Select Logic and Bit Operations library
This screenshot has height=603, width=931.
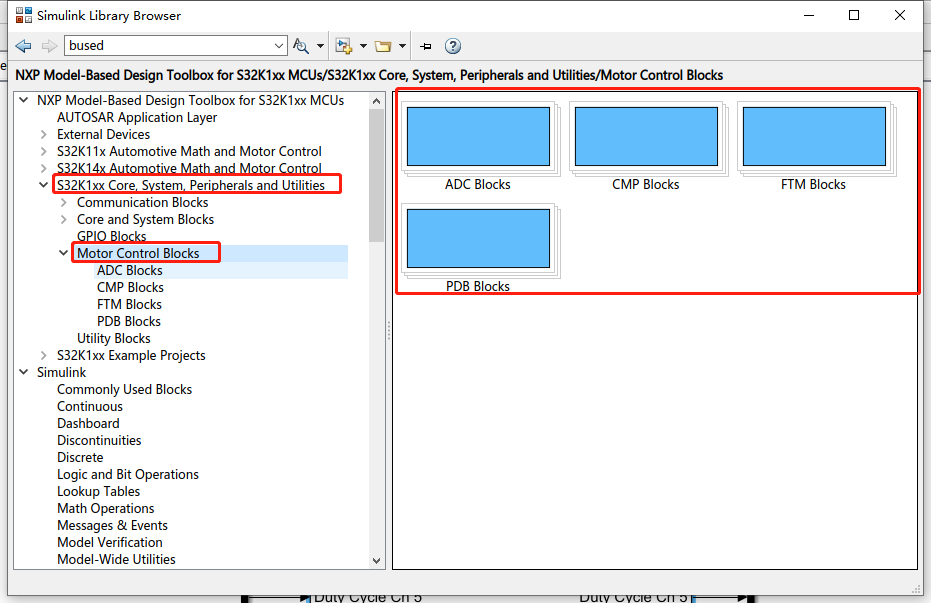click(x=128, y=475)
